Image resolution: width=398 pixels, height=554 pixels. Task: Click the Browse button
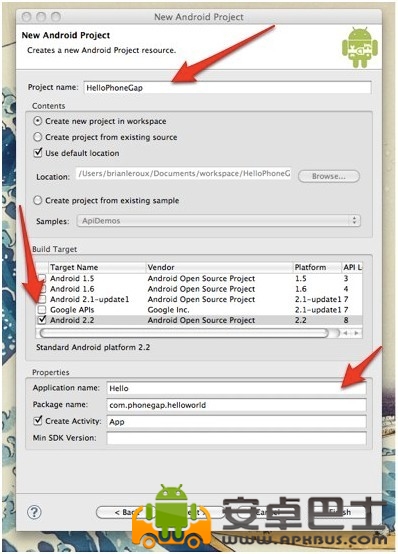pos(329,176)
